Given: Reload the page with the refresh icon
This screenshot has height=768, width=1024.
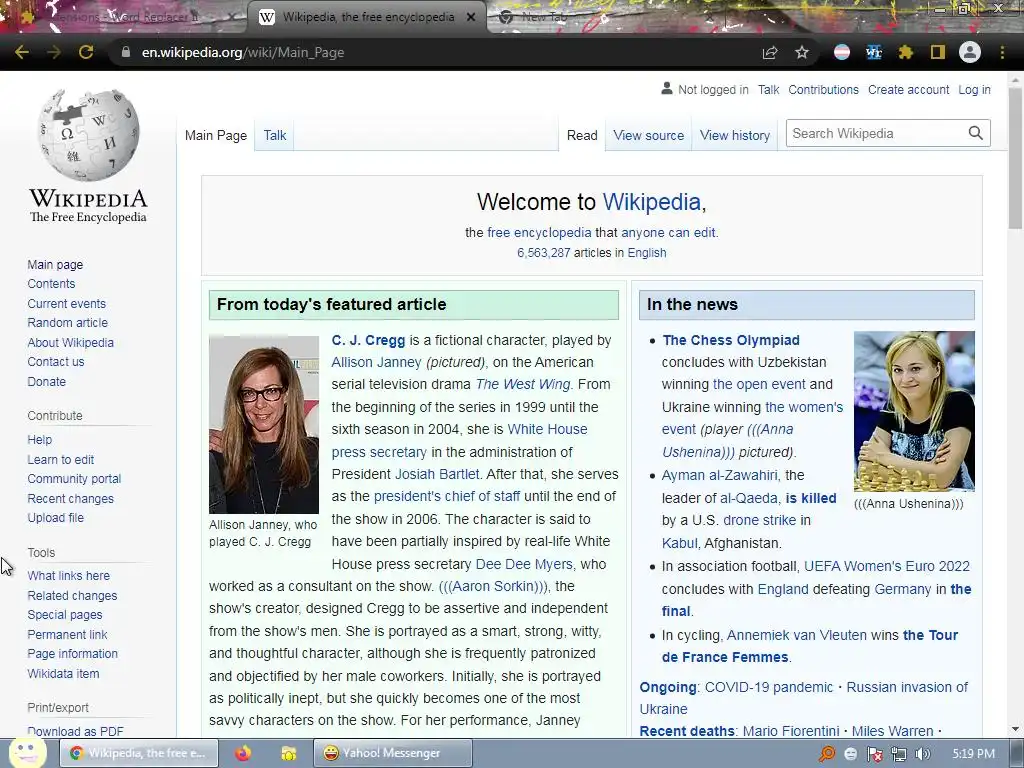Looking at the screenshot, I should [86, 52].
